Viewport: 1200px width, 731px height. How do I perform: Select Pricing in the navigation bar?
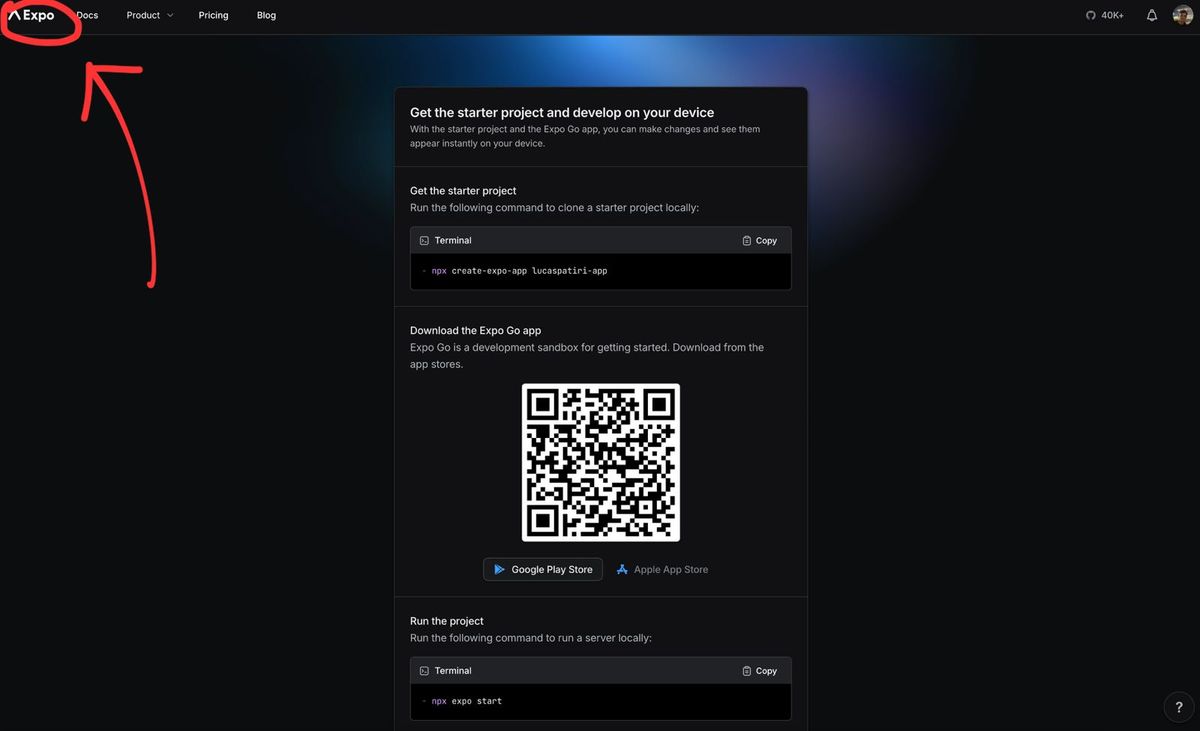213,15
